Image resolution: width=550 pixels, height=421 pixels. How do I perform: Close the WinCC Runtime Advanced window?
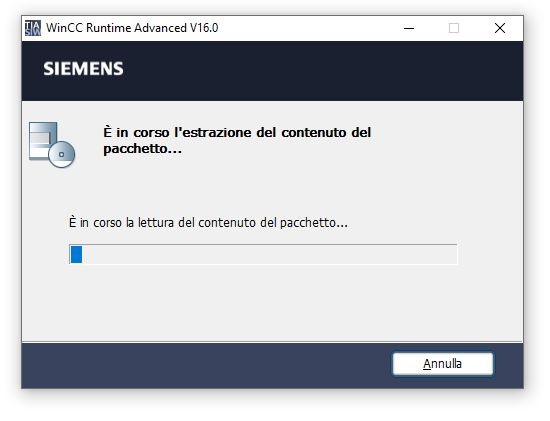[499, 28]
